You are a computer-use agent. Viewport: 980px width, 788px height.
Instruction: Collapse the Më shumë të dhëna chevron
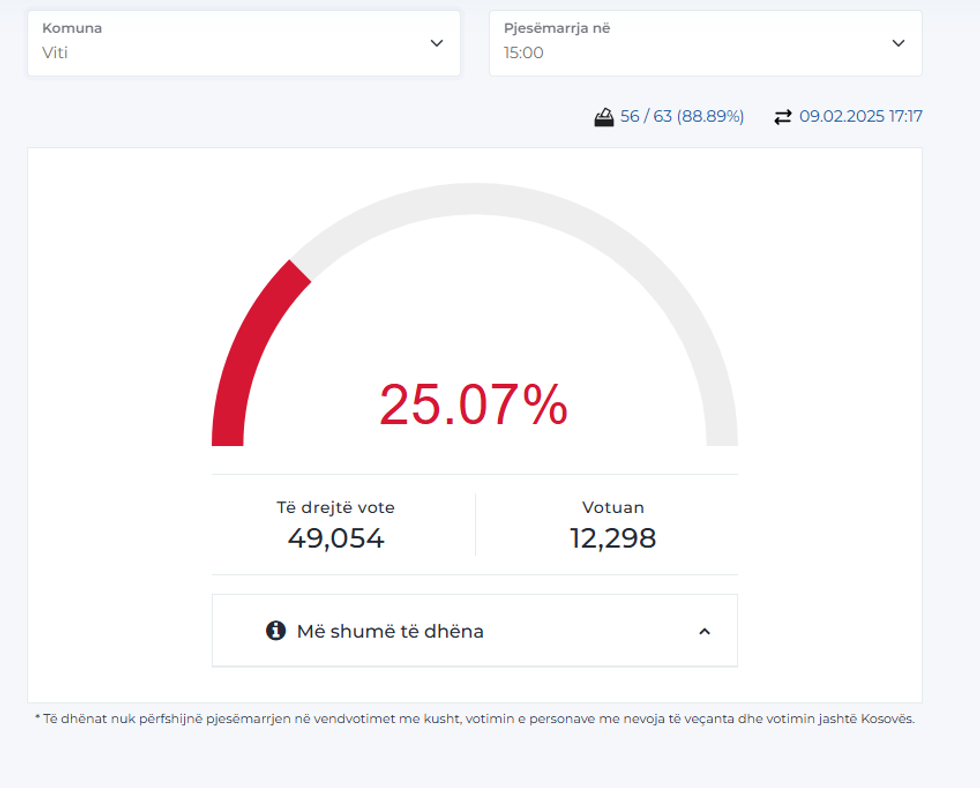pos(704,631)
